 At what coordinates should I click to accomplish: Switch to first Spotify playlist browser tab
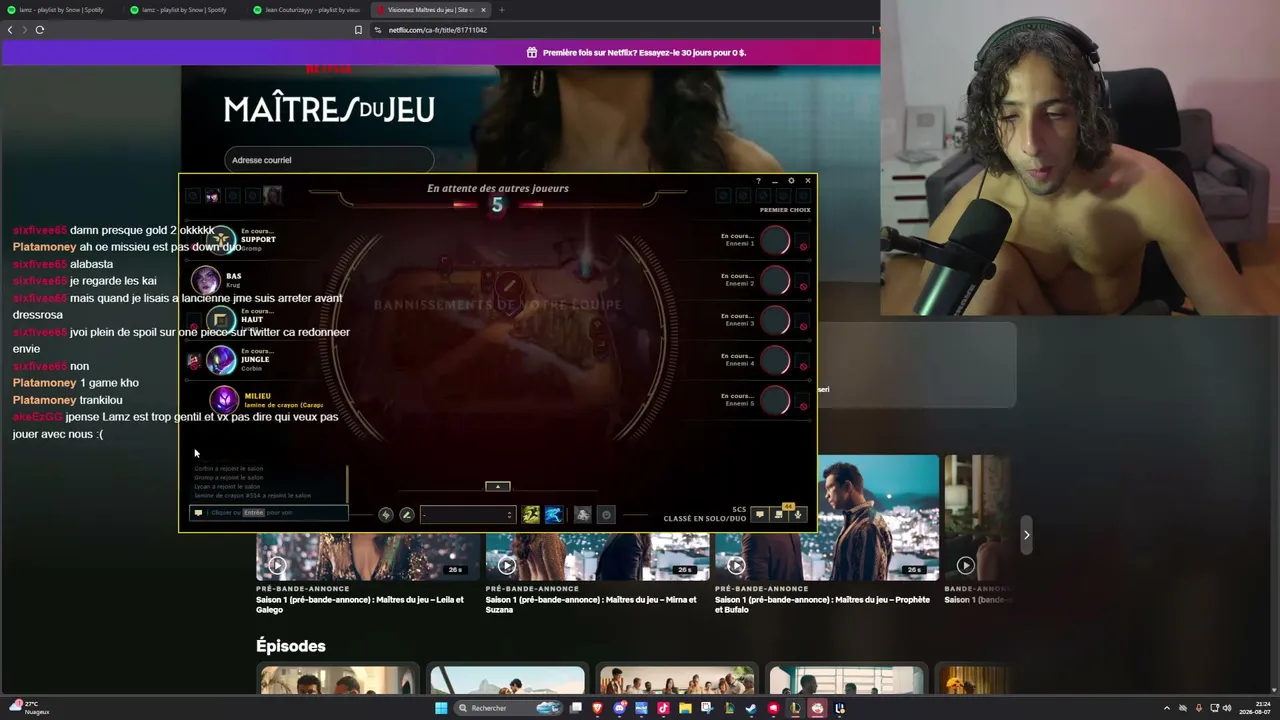pos(60,10)
